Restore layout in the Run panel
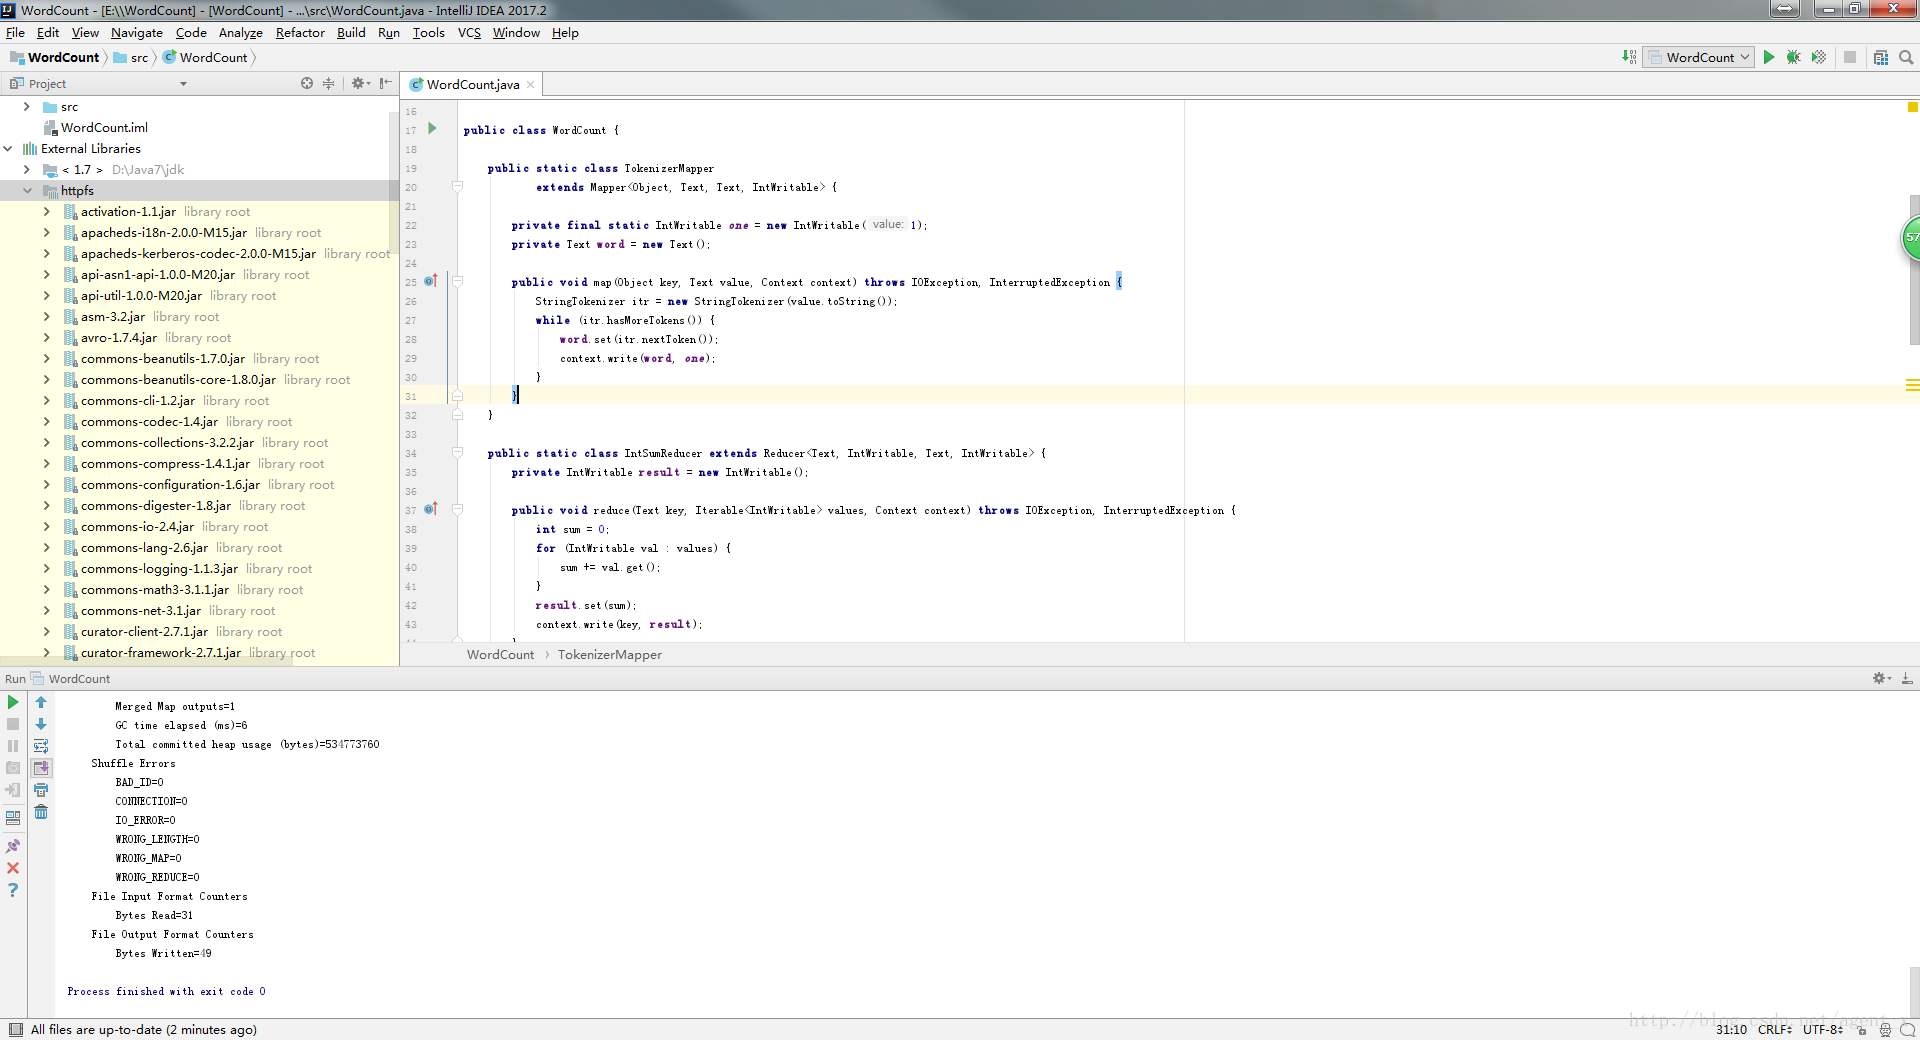 pos(13,817)
